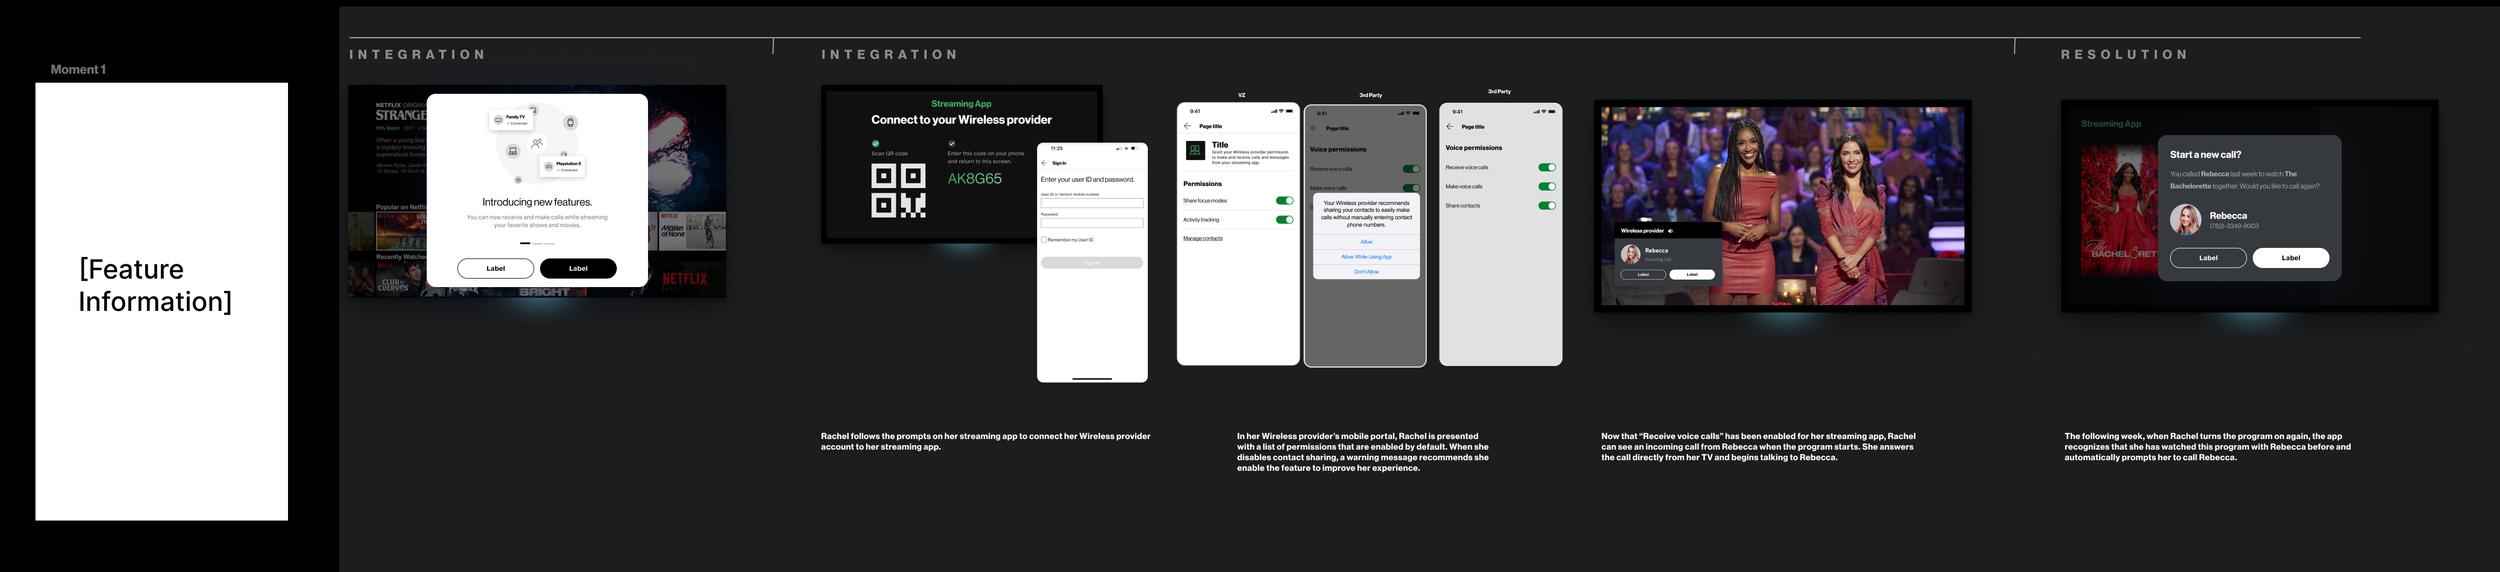
Task: Click the laptop icon in device circle
Action: tap(513, 151)
